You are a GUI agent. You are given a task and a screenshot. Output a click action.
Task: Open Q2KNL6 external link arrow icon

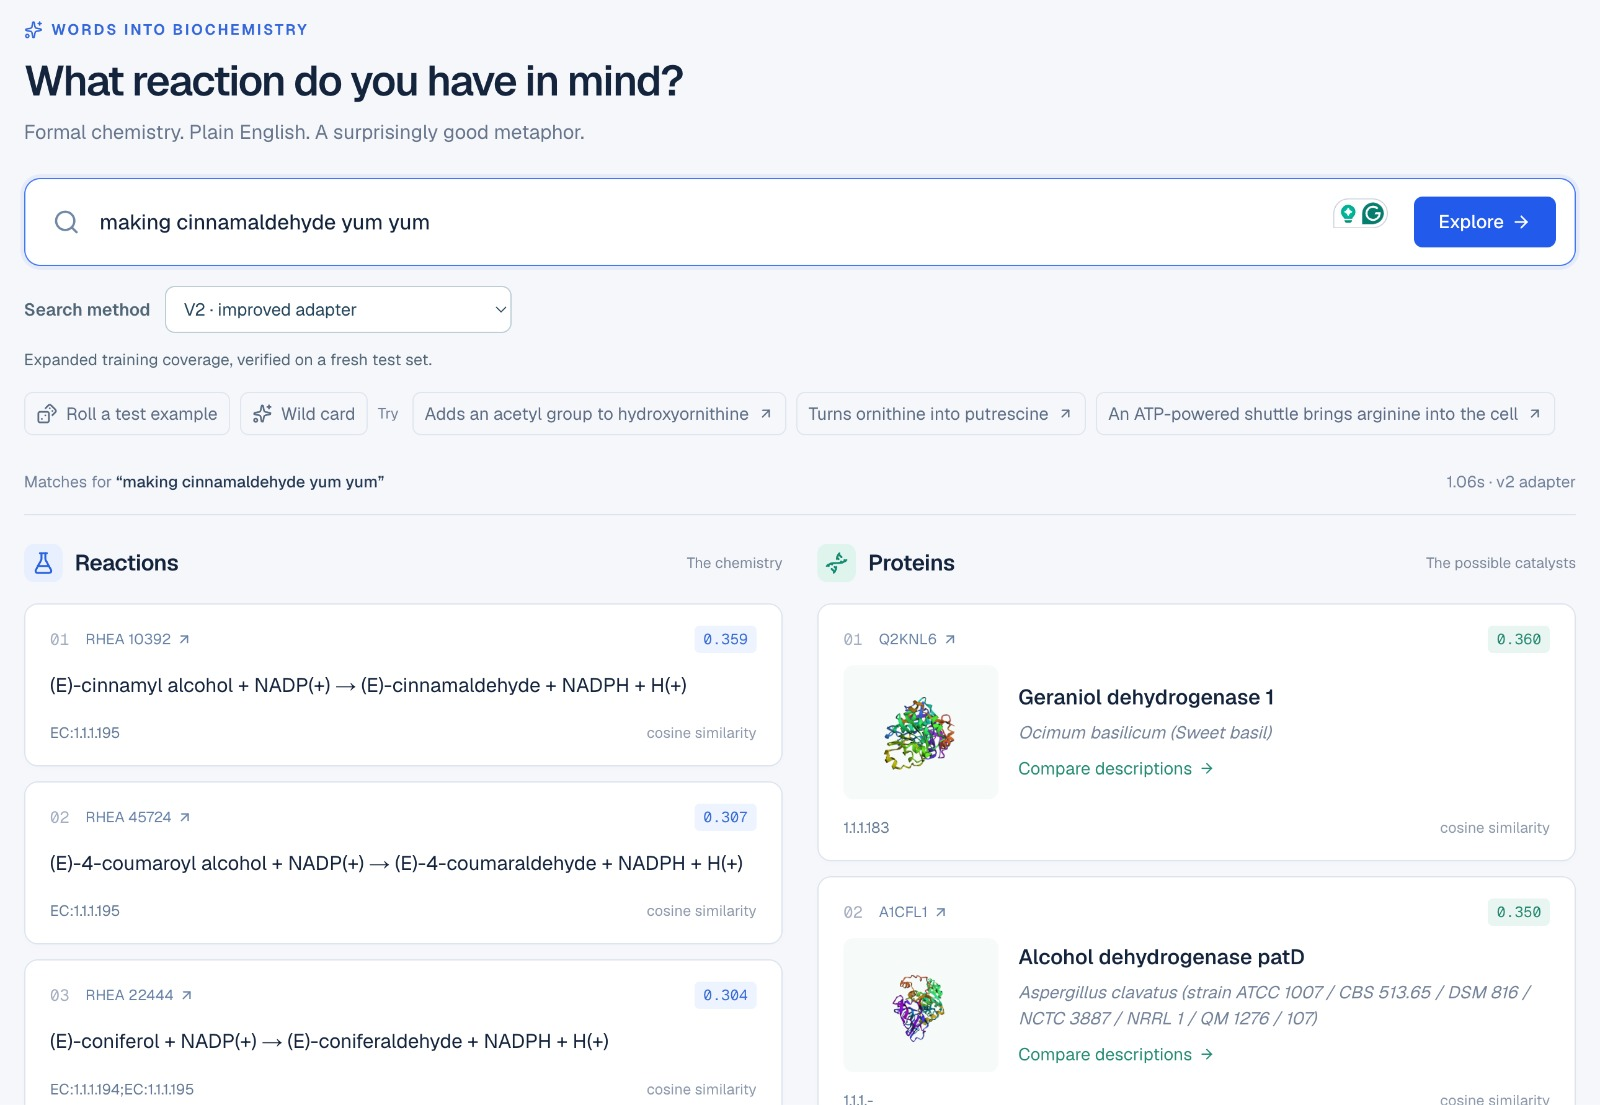950,639
